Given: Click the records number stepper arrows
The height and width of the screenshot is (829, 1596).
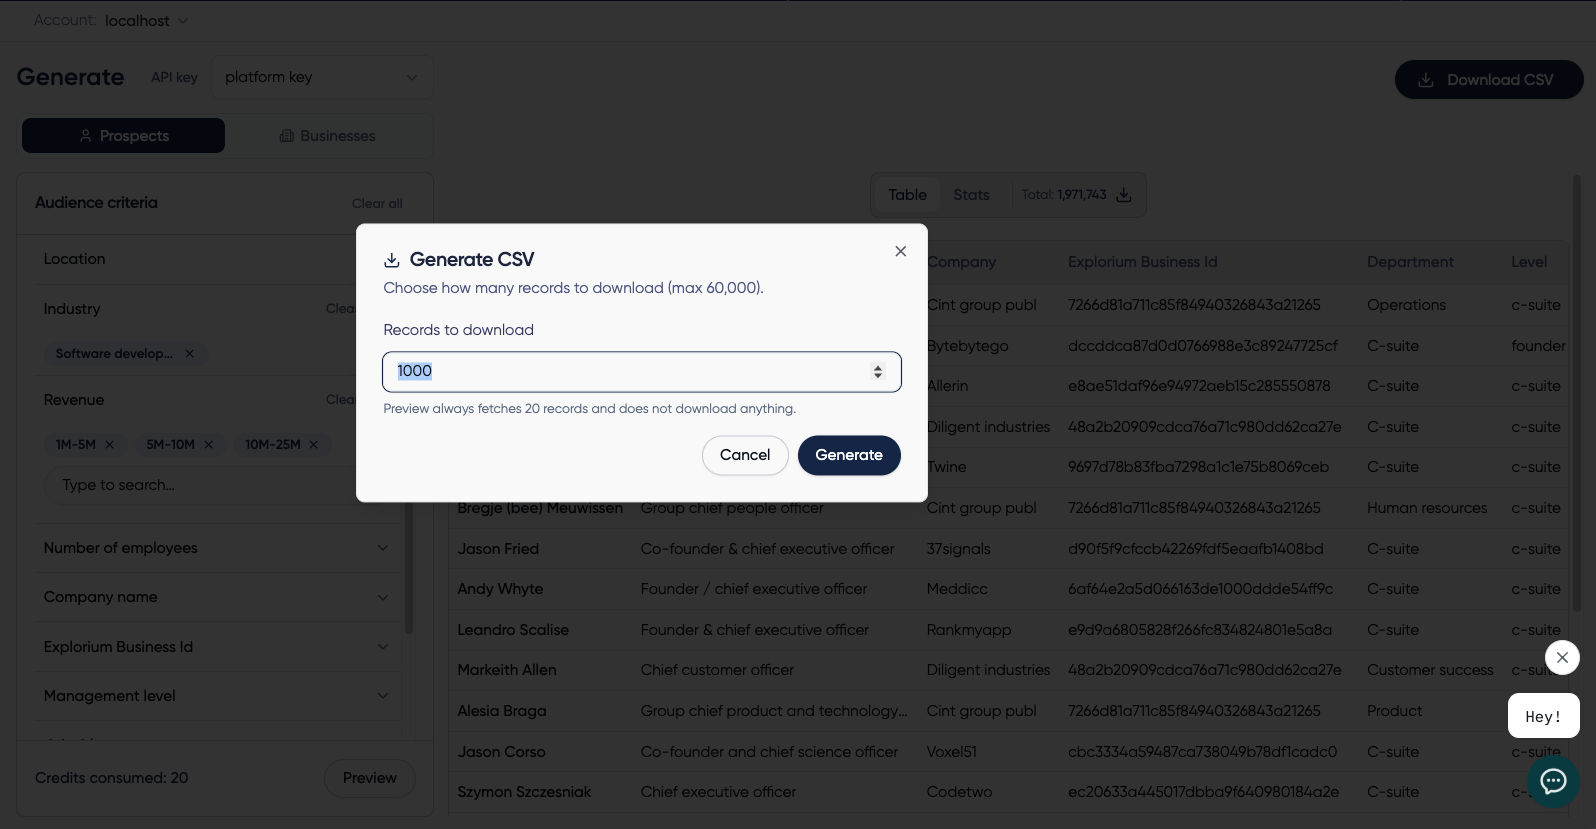Looking at the screenshot, I should (x=878, y=372).
